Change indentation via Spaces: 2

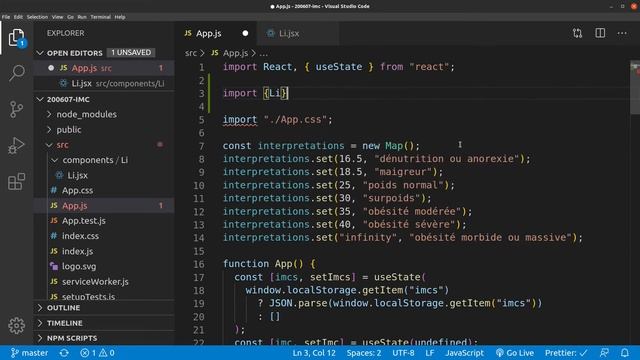coord(364,353)
